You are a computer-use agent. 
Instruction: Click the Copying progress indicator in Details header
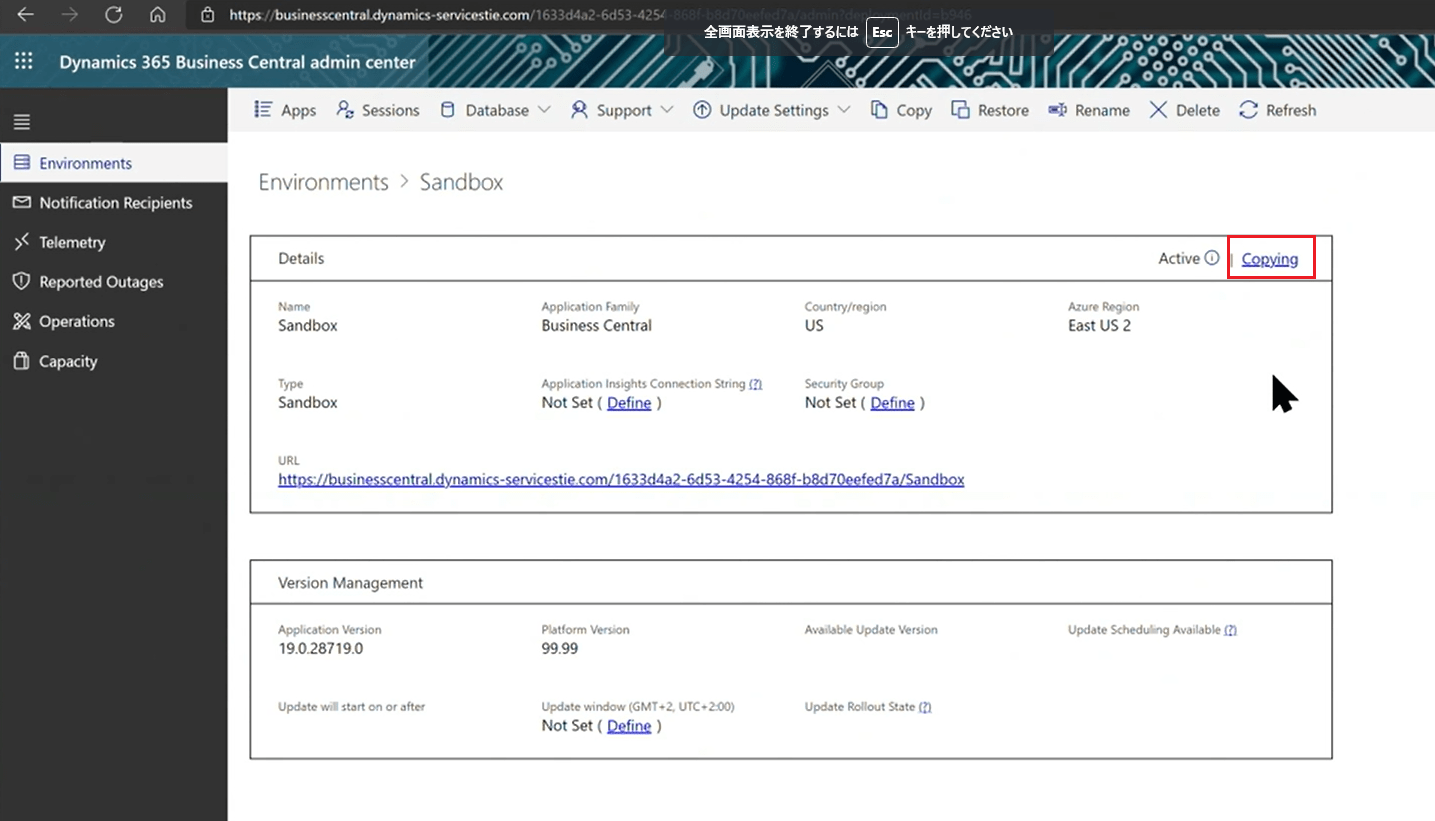(x=1269, y=258)
